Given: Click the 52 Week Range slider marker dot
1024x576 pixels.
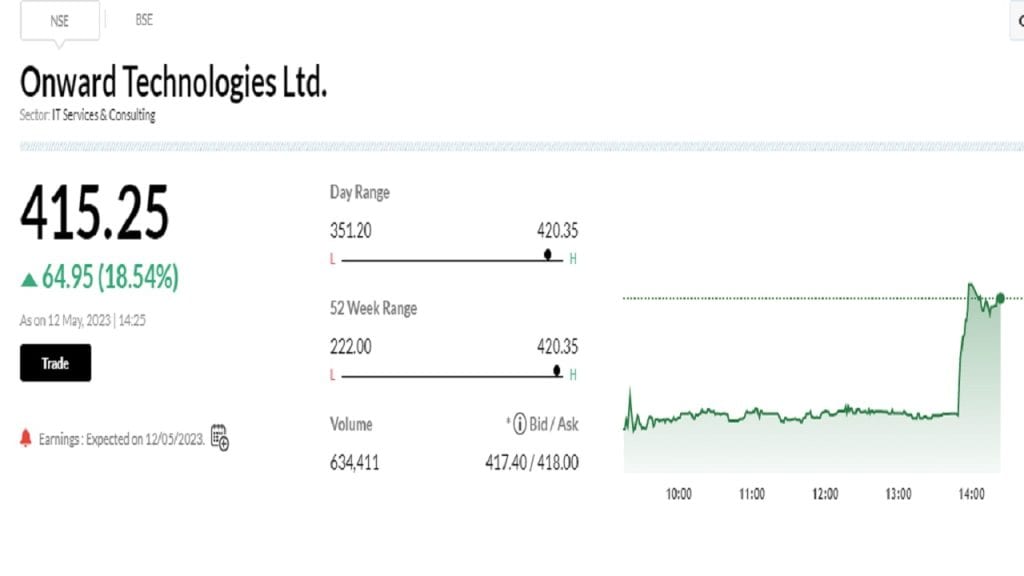Looking at the screenshot, I should [x=557, y=370].
